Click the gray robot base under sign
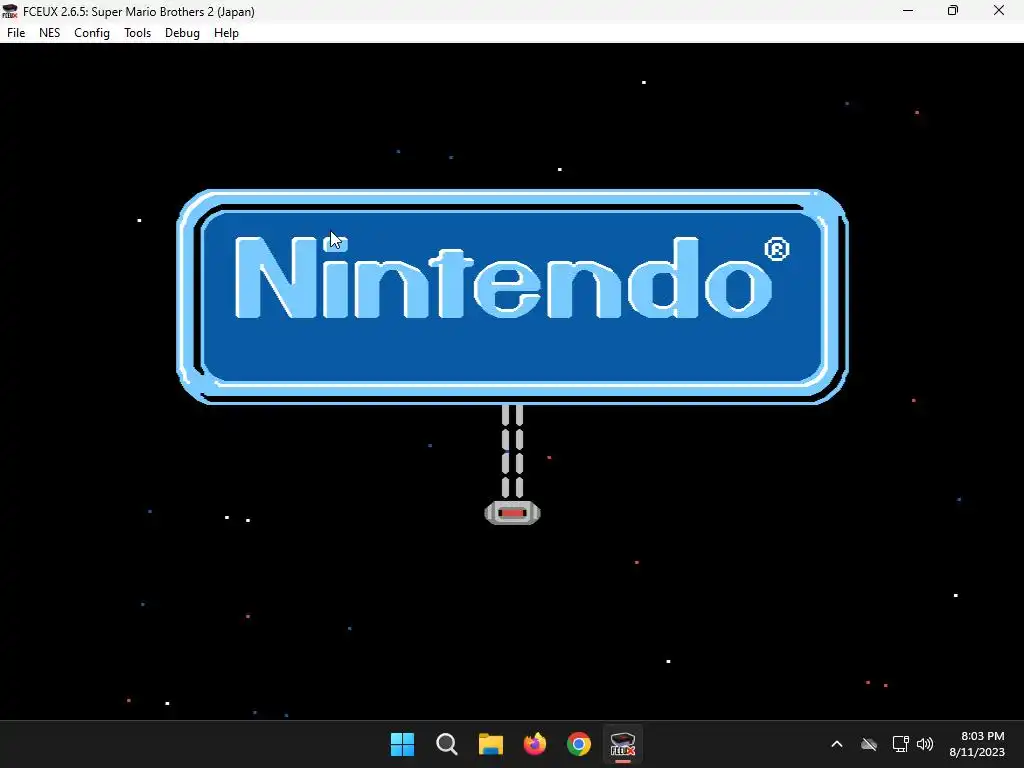Screen dimensions: 1024x768 [x=513, y=513]
